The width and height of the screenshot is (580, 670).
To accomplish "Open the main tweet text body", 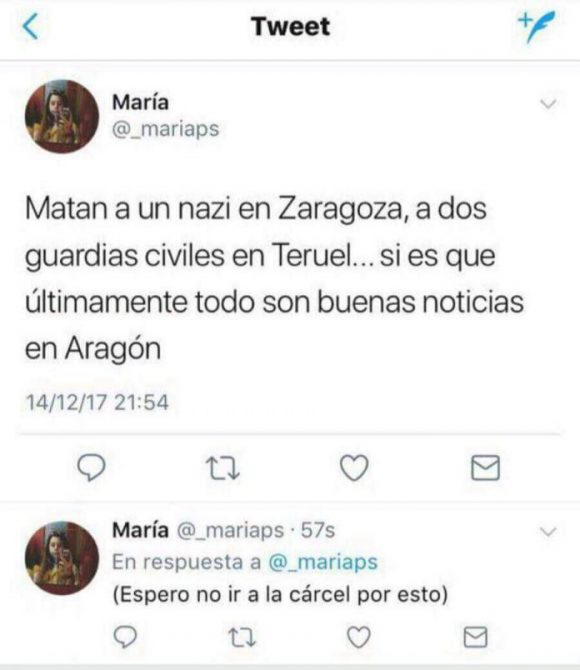I will (274, 279).
